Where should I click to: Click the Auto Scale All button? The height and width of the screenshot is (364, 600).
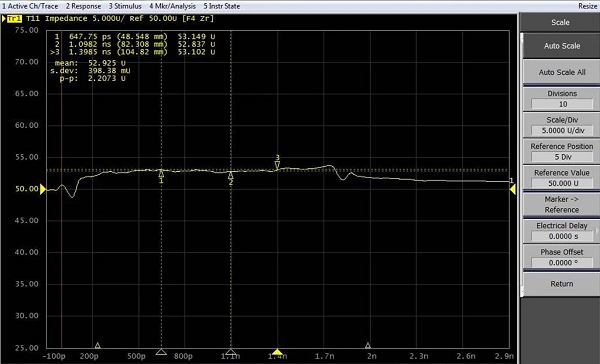(562, 72)
